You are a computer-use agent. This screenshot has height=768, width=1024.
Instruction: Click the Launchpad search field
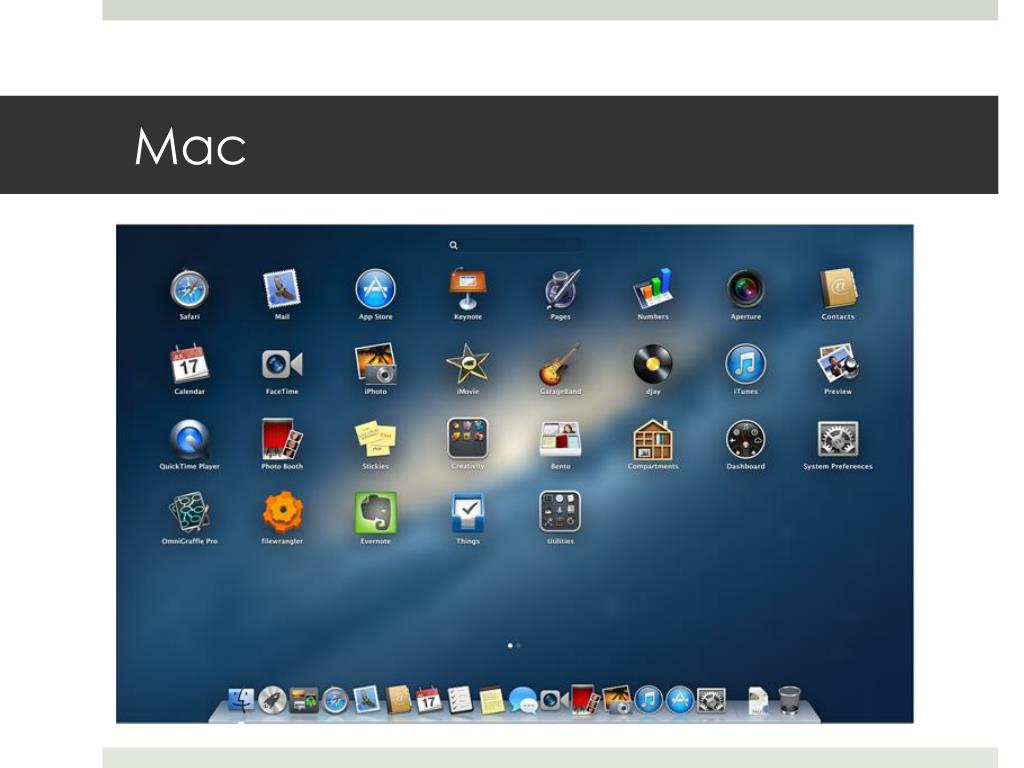point(516,246)
